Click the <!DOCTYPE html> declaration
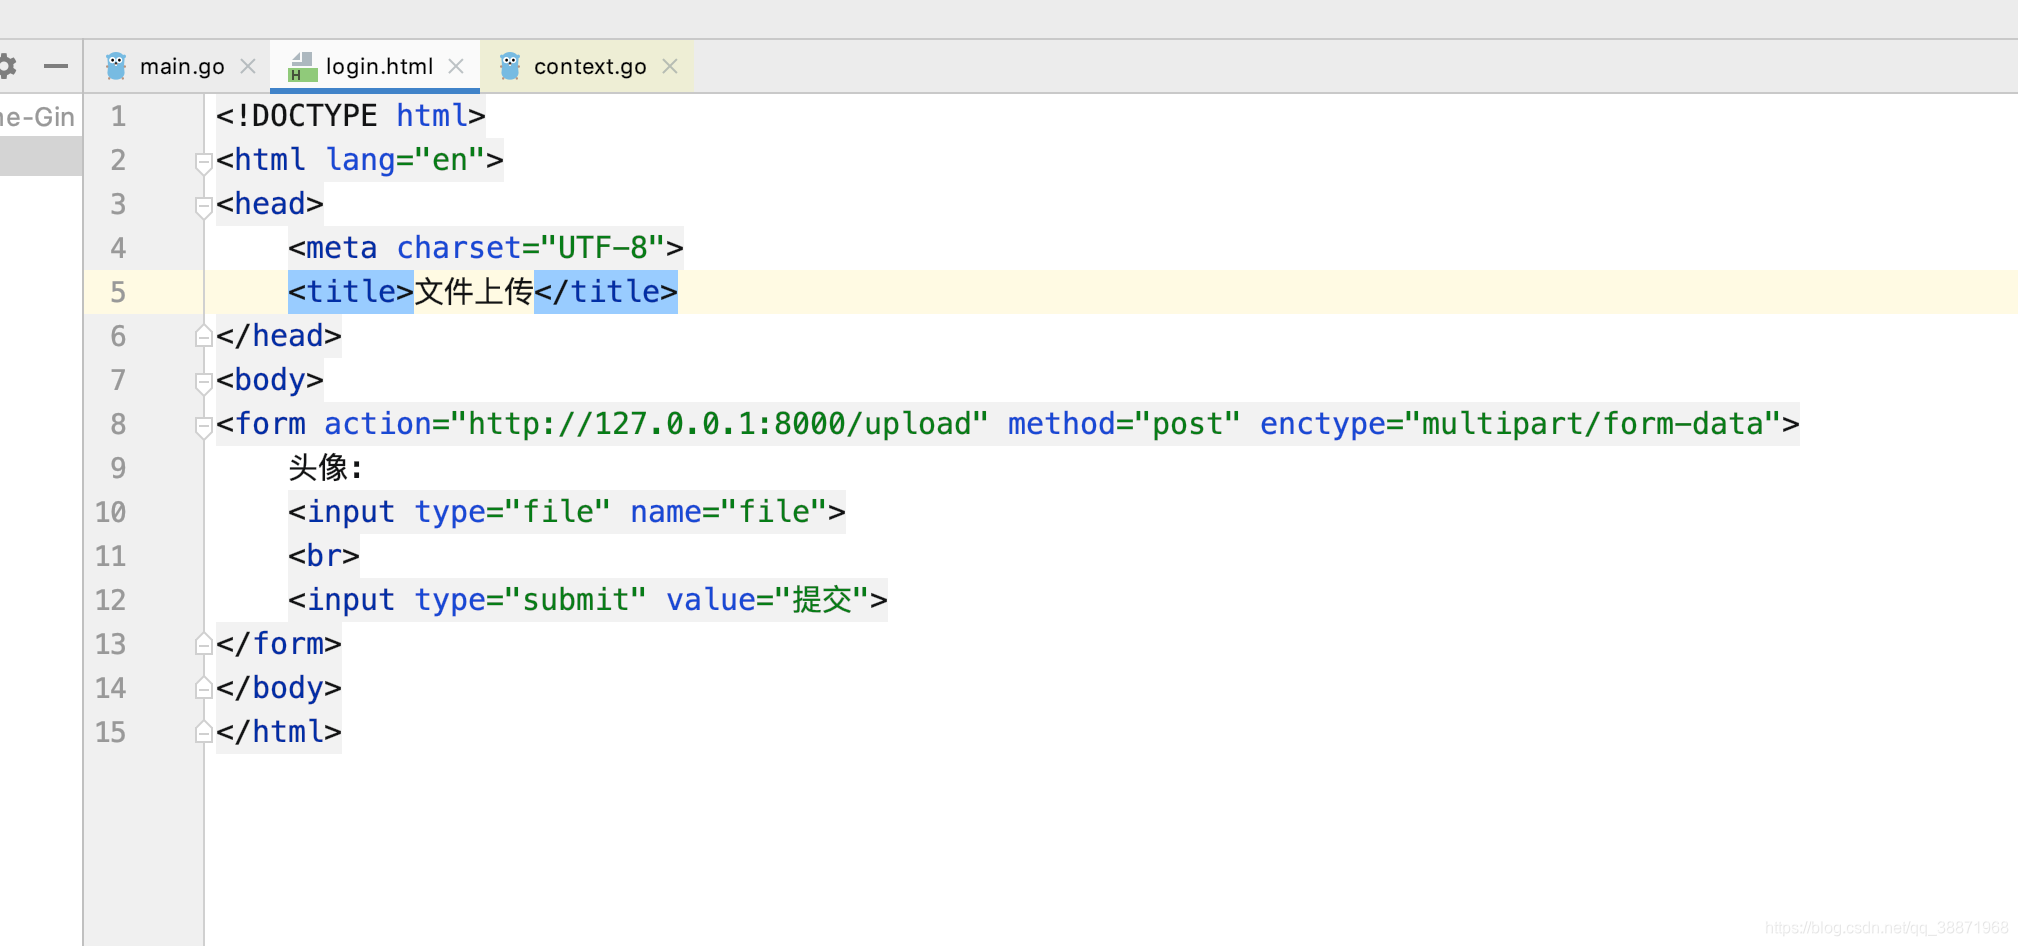This screenshot has height=946, width=2018. (x=351, y=116)
